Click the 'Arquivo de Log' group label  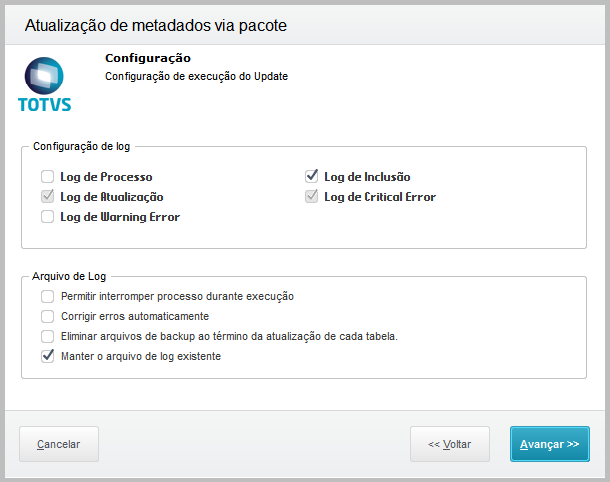click(x=70, y=275)
